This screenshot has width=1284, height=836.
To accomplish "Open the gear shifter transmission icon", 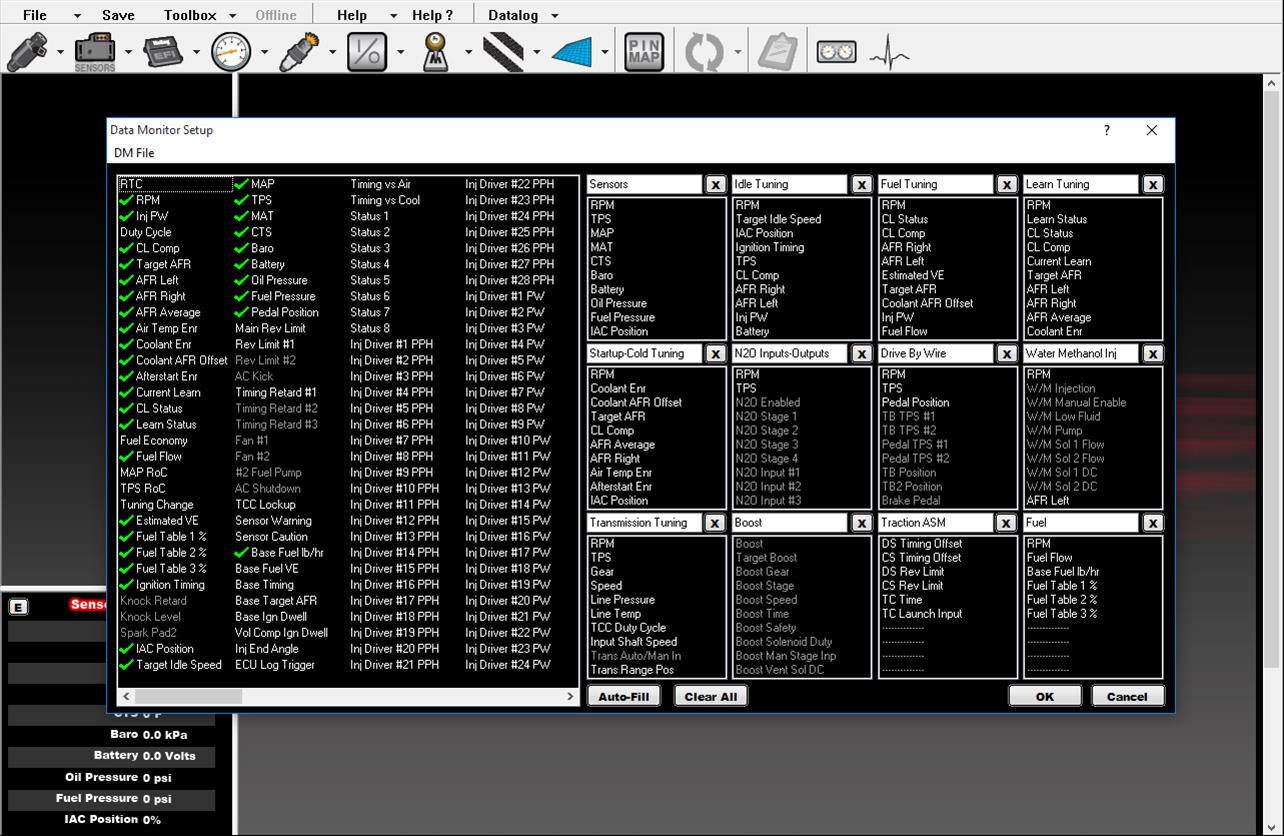I will point(435,52).
